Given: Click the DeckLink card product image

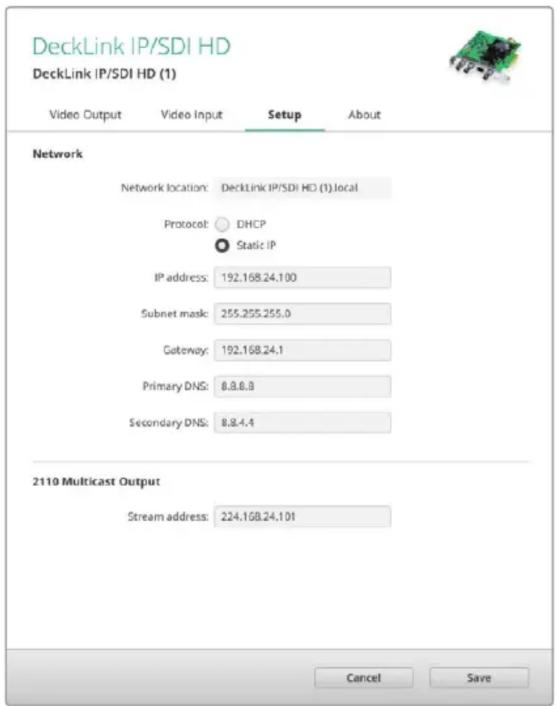Looking at the screenshot, I should tap(485, 56).
